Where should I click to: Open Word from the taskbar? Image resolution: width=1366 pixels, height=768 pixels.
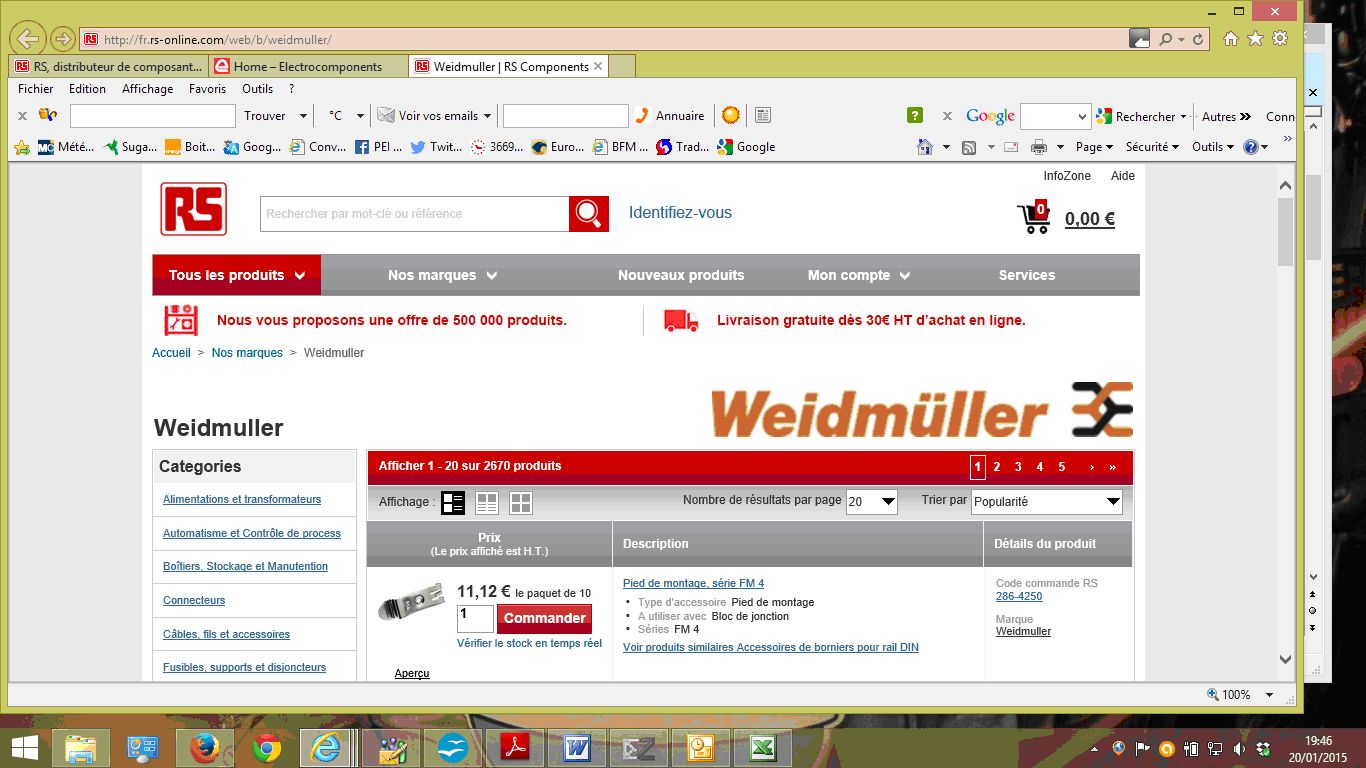pyautogui.click(x=577, y=747)
